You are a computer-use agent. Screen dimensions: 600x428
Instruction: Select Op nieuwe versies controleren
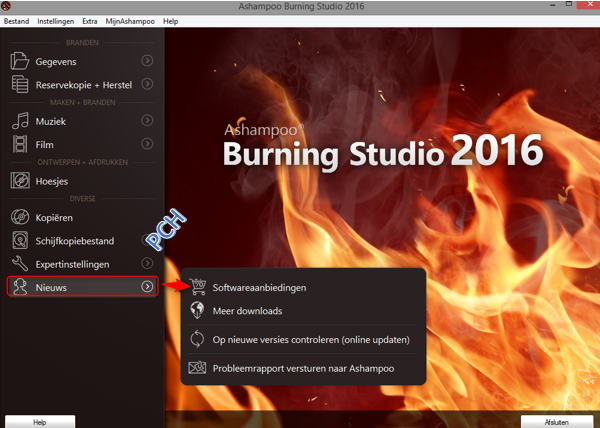point(311,340)
